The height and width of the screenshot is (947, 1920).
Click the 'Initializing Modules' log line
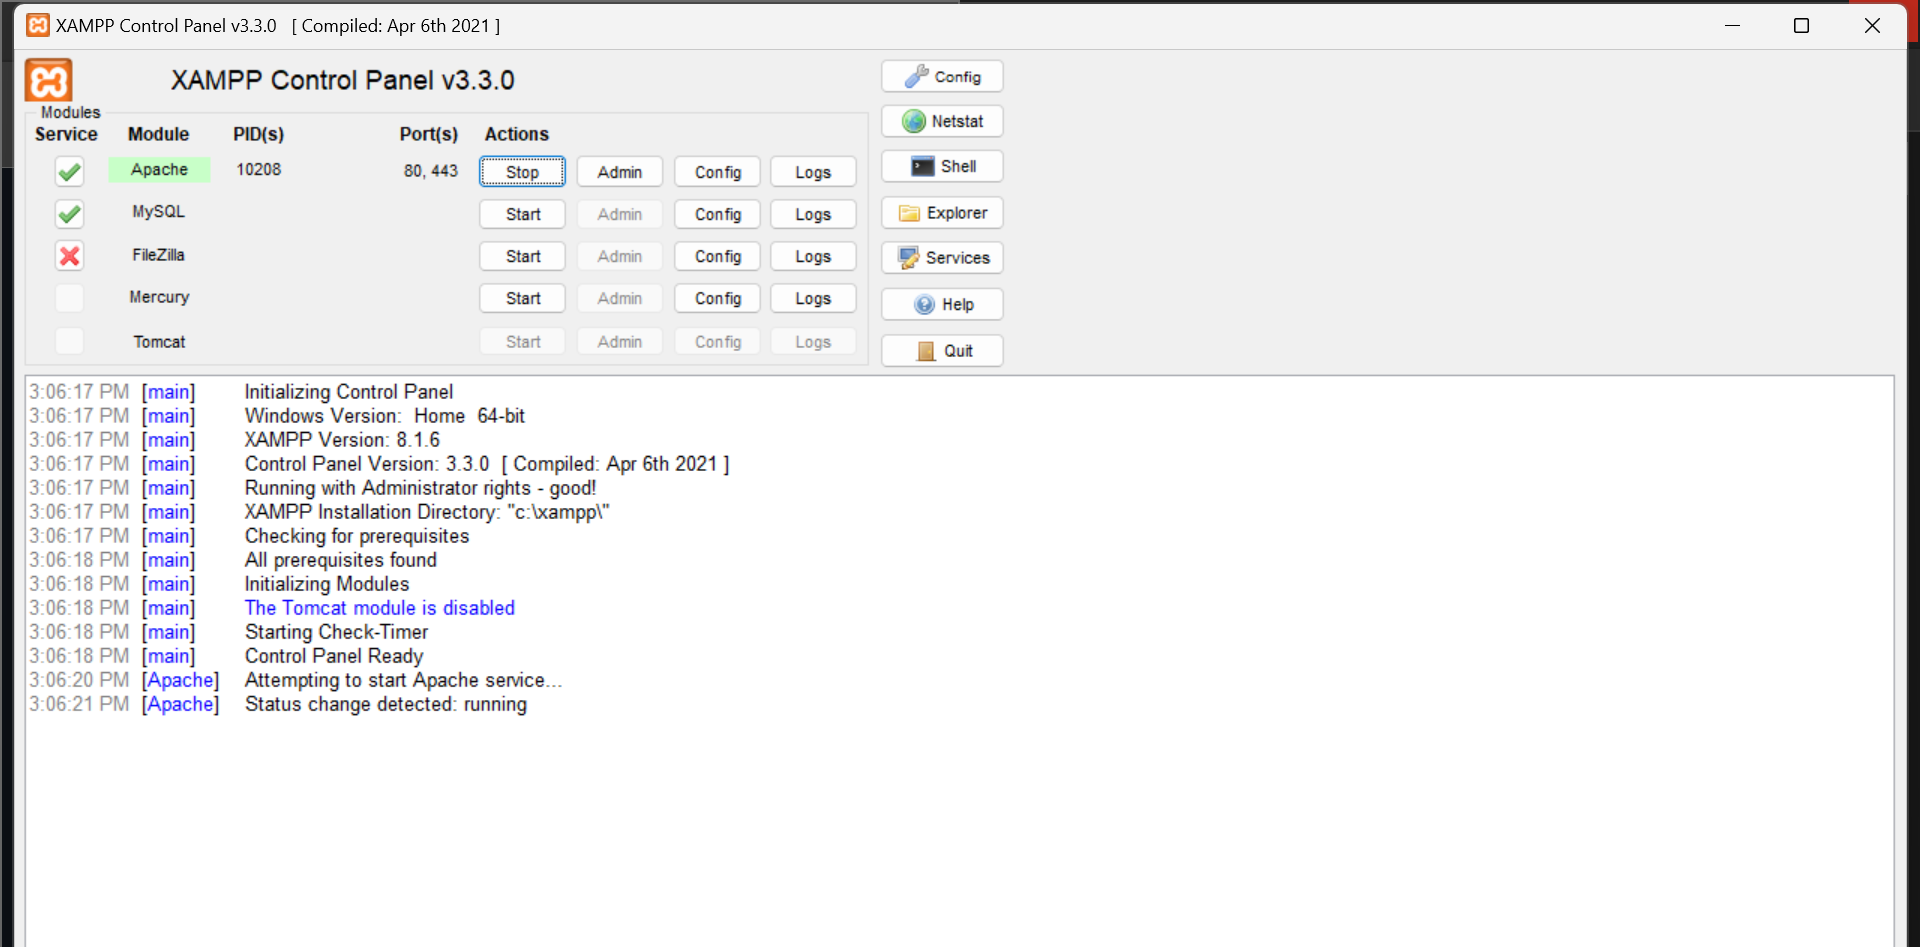[327, 584]
